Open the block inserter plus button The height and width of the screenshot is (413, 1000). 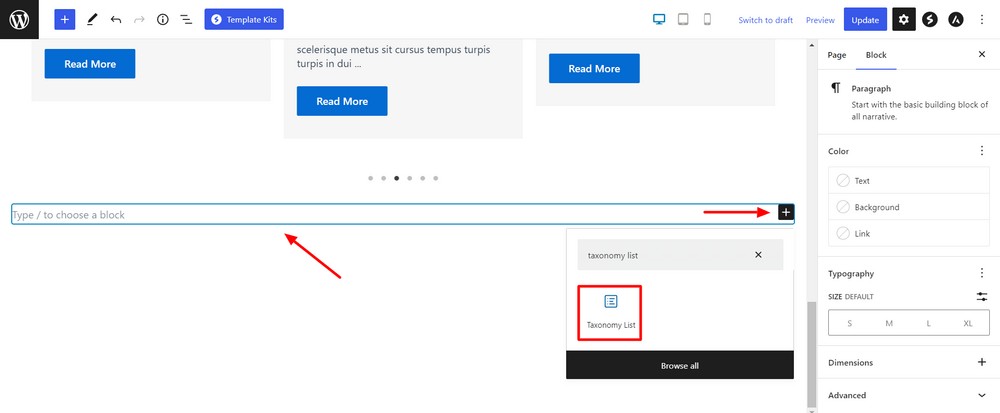(x=65, y=19)
